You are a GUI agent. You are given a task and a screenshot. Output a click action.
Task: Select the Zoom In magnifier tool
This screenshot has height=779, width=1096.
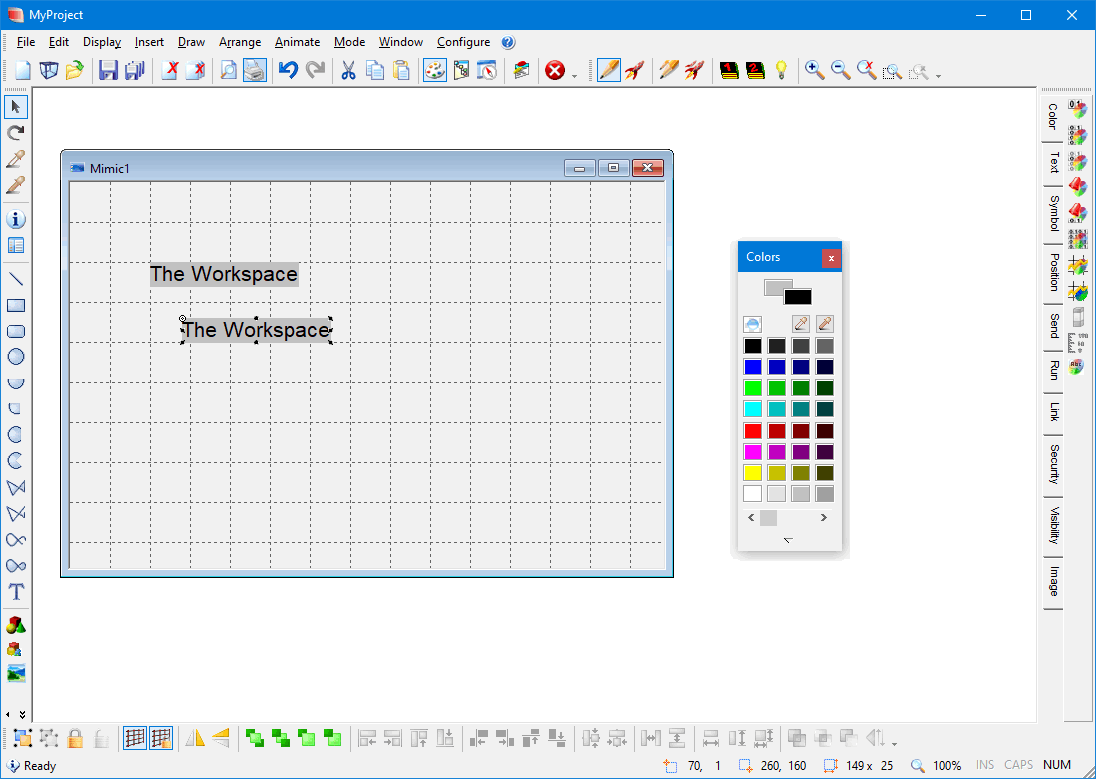814,70
